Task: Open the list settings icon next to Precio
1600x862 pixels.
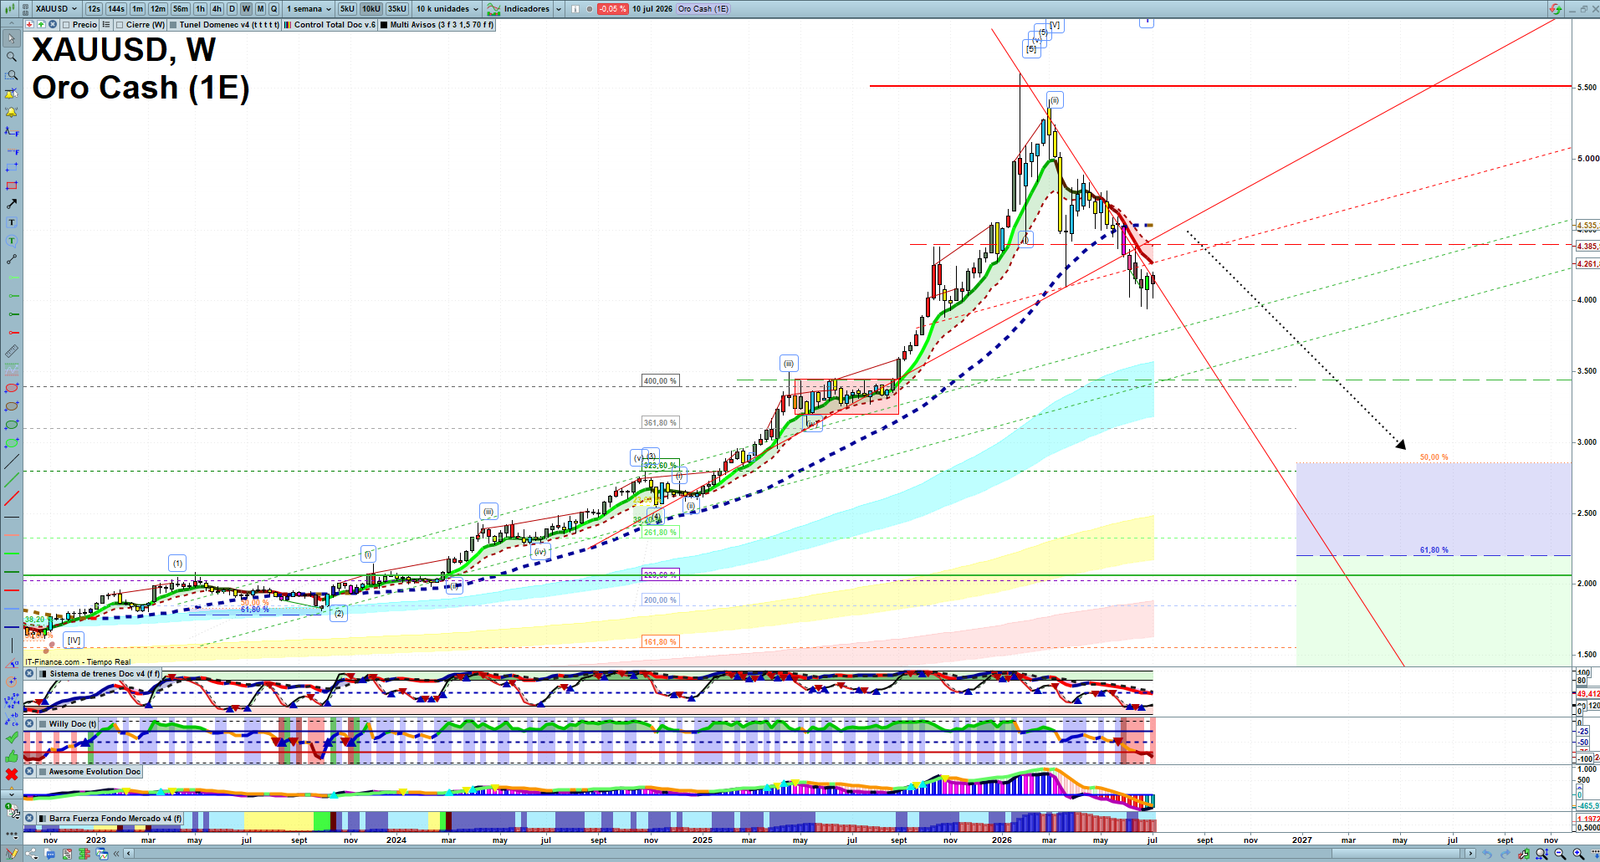Action: coord(106,24)
